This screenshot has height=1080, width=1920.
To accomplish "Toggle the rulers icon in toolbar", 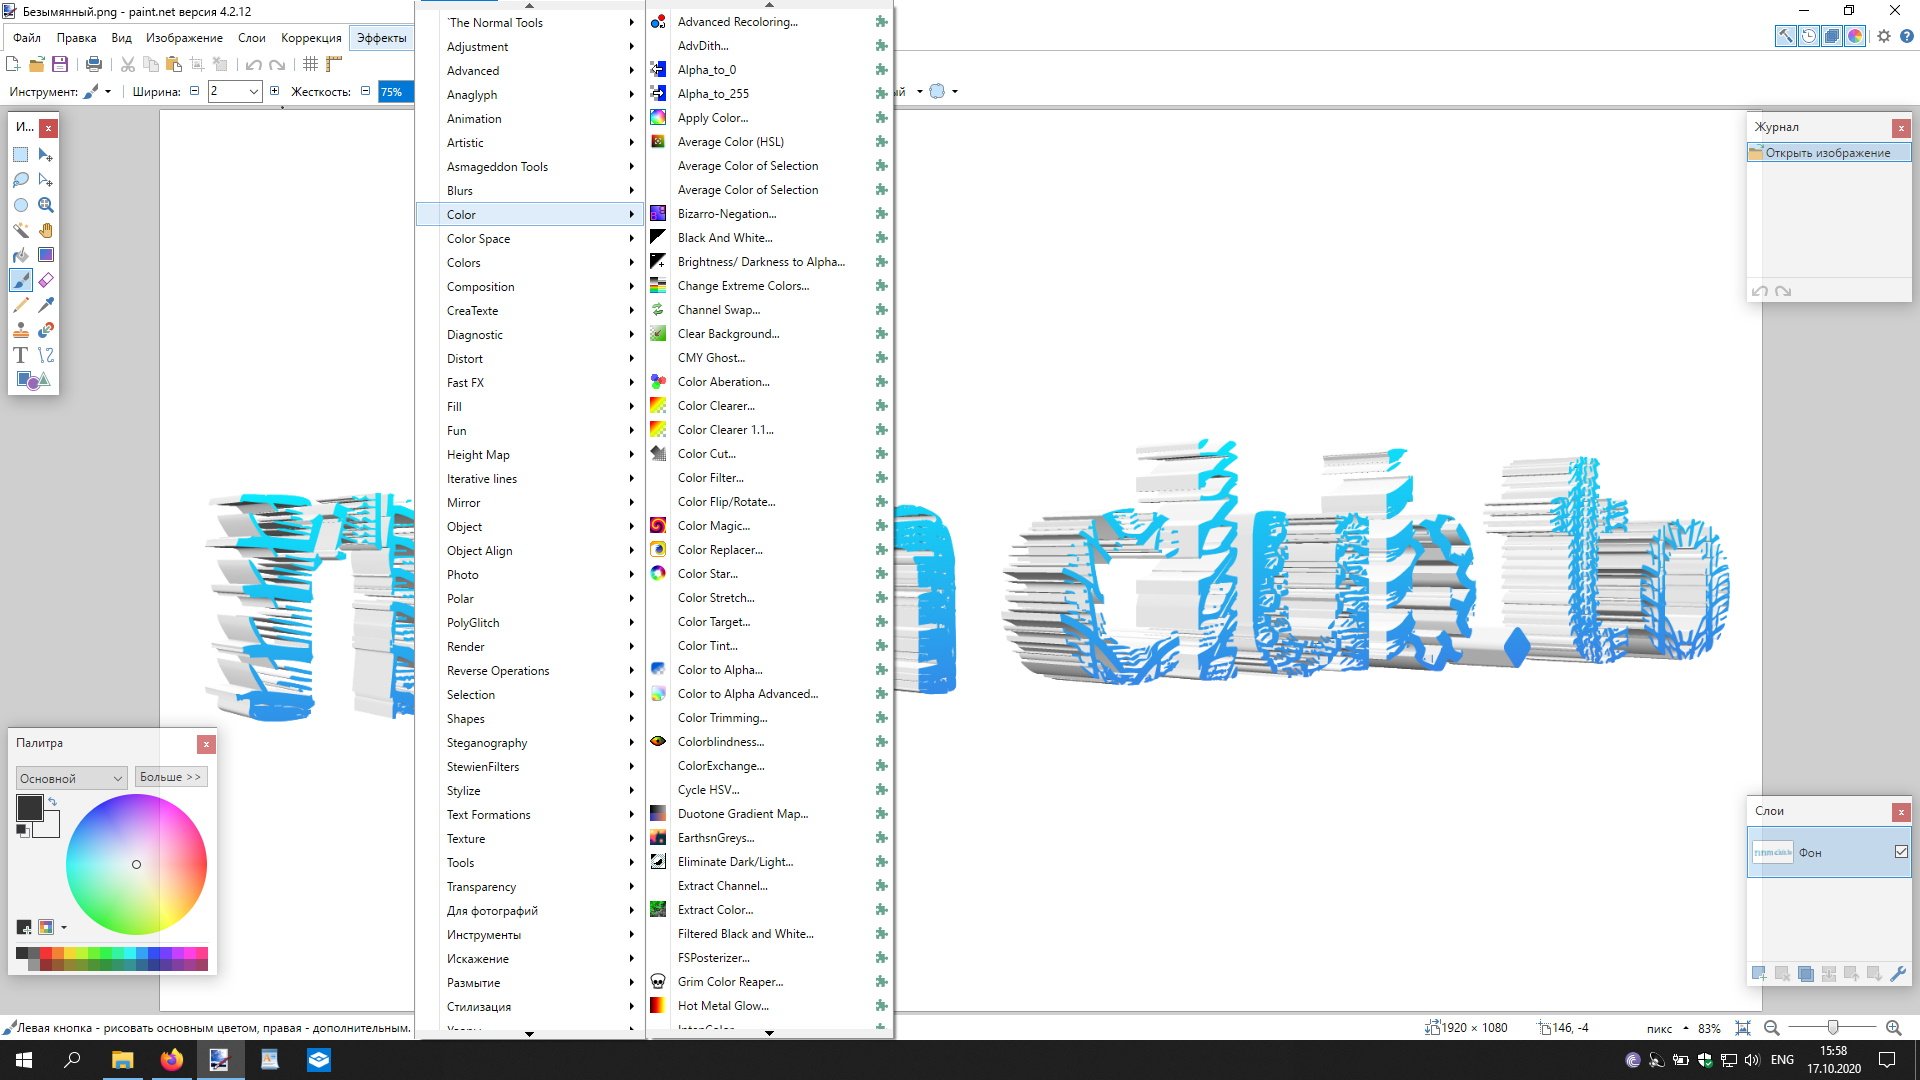I will coord(334,64).
